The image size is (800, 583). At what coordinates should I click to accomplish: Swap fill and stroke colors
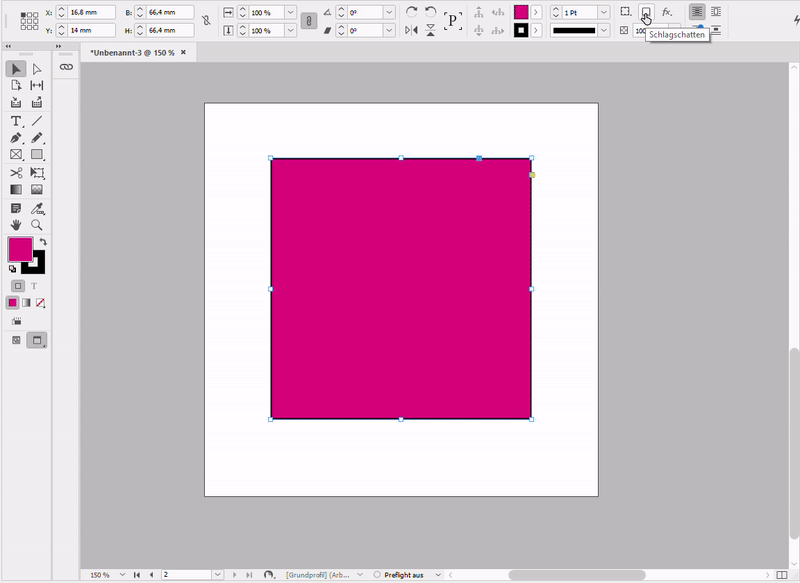tap(43, 243)
